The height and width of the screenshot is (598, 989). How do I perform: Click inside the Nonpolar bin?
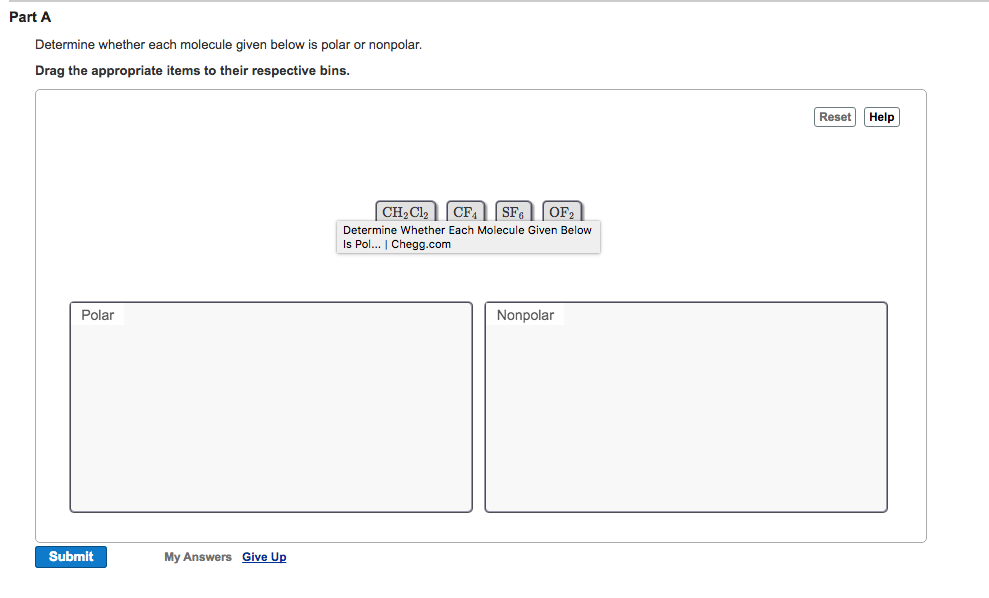[x=686, y=407]
